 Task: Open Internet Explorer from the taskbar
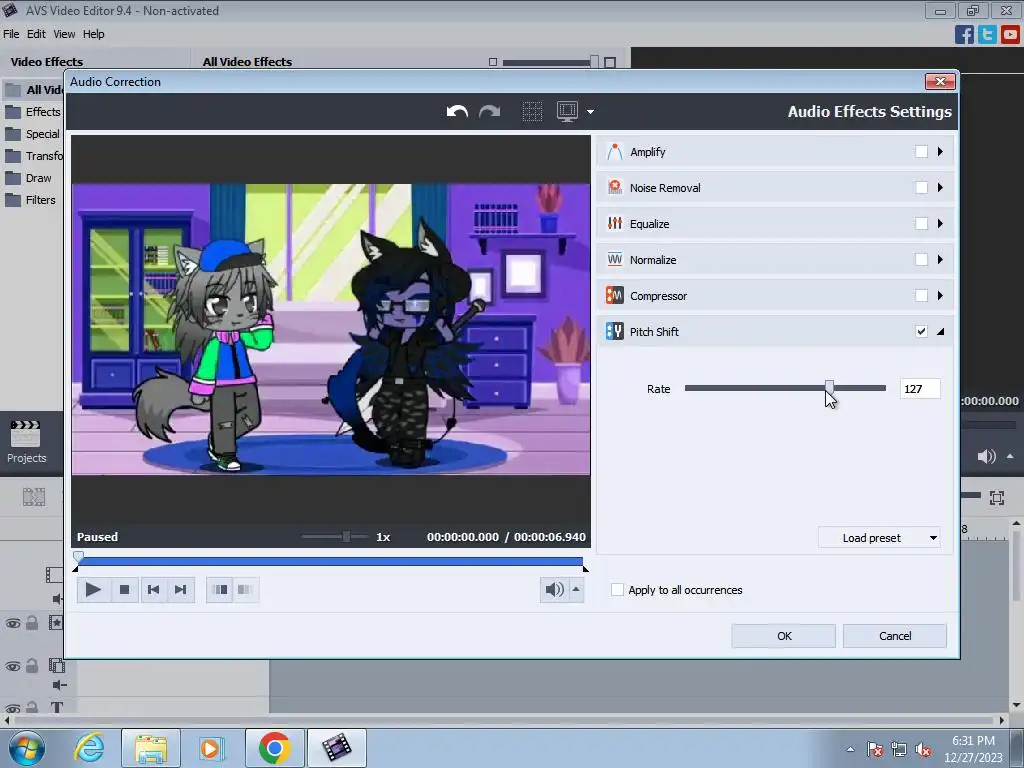89,748
